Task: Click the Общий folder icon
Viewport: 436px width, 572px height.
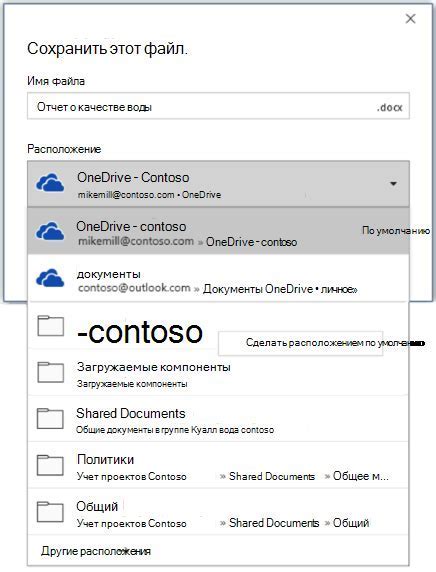Action: (x=51, y=512)
